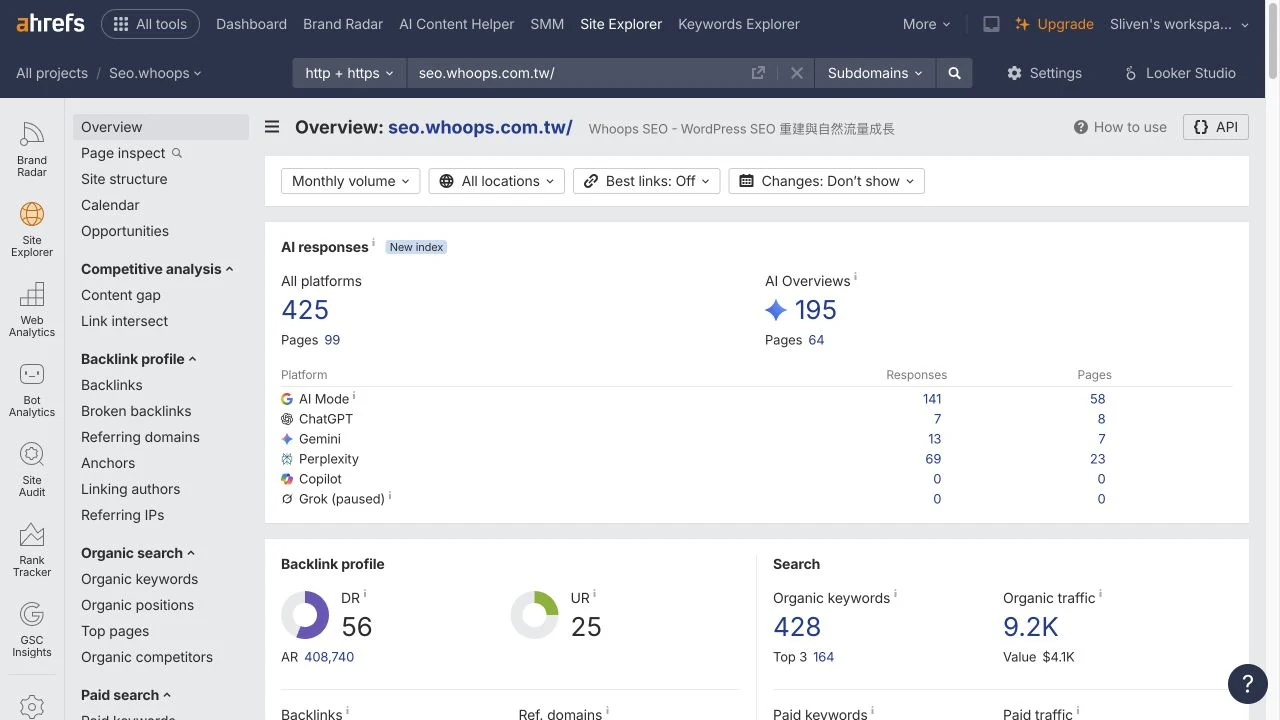Open Web Analytics sidebar icon
The width and height of the screenshot is (1280, 720).
point(32,310)
